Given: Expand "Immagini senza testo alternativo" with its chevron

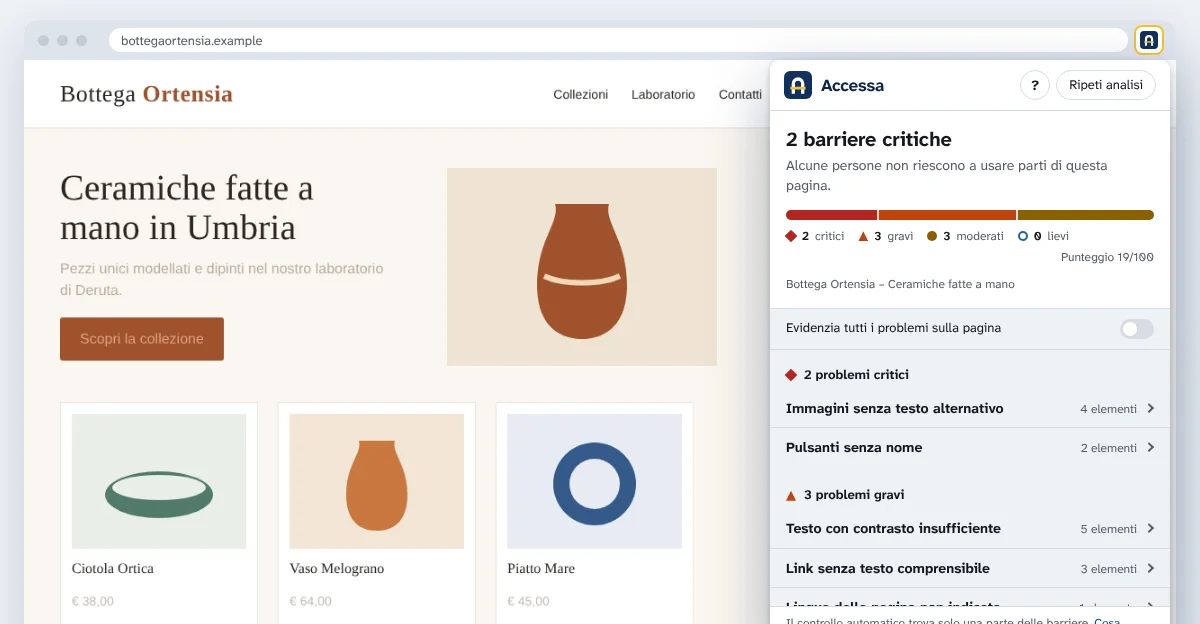Looking at the screenshot, I should [x=1151, y=408].
